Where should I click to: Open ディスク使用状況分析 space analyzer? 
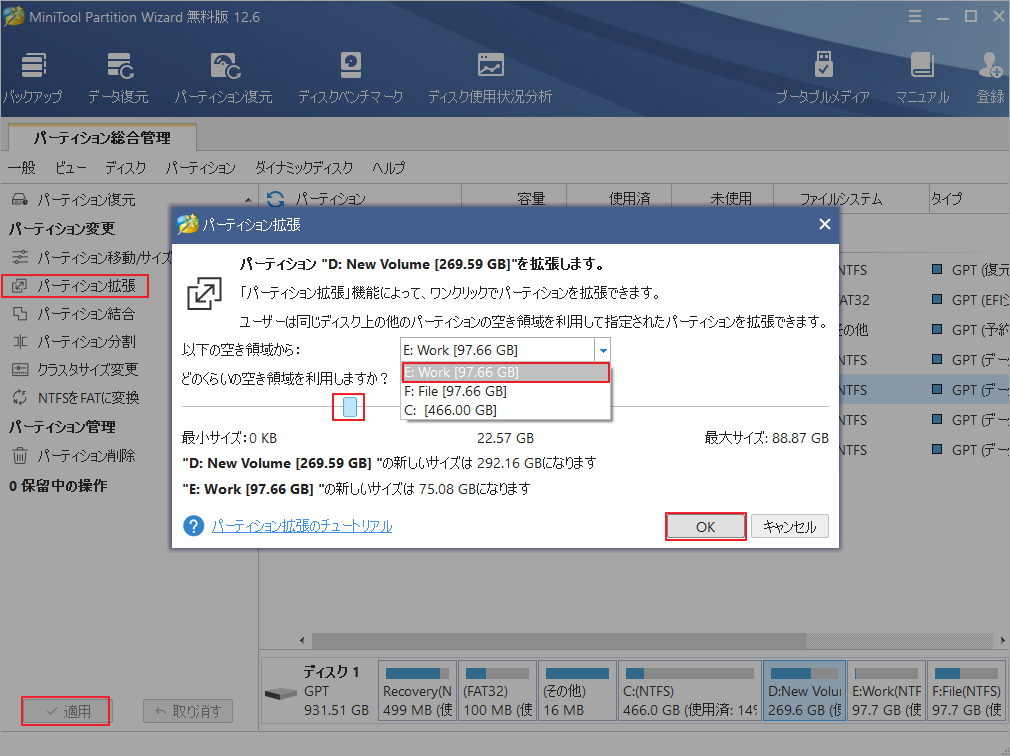click(x=490, y=79)
